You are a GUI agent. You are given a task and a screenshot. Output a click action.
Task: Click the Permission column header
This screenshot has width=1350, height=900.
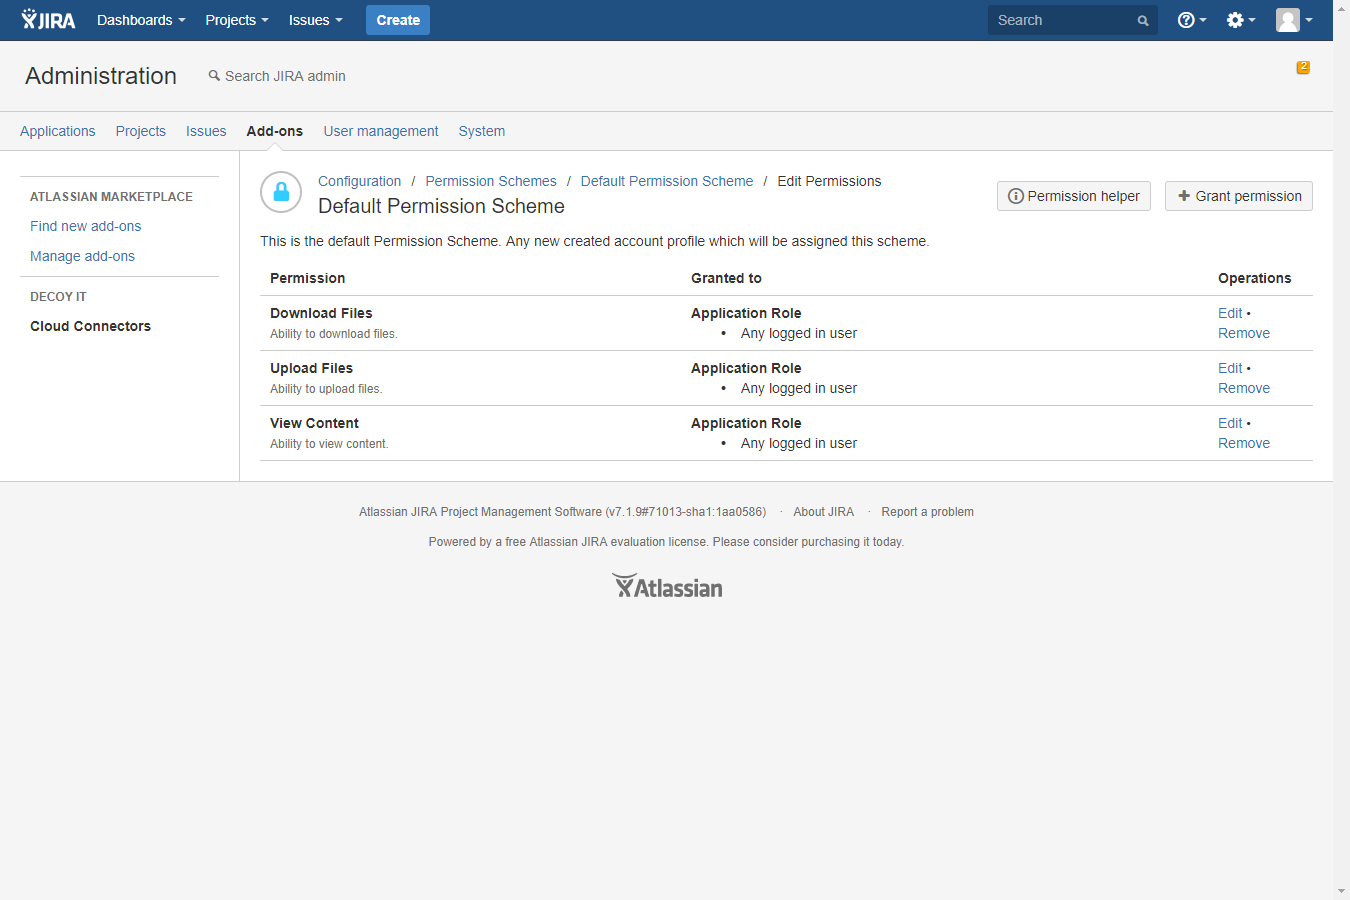pyautogui.click(x=307, y=278)
